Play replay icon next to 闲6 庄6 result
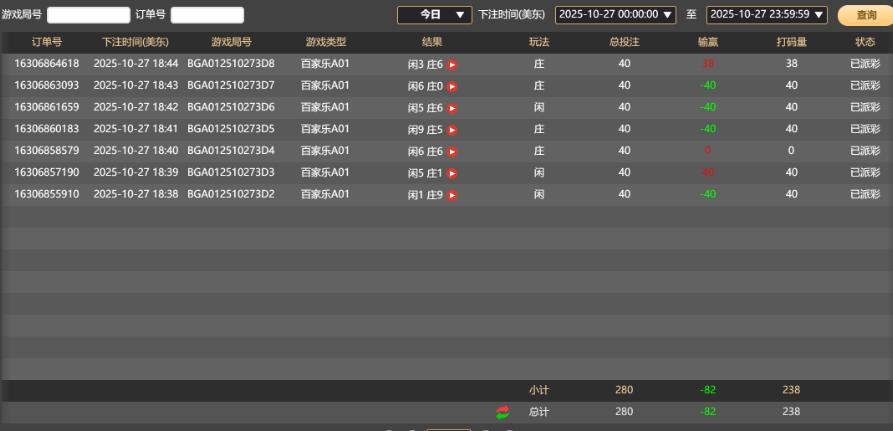Screen dimensions: 893x431 [x=452, y=152]
